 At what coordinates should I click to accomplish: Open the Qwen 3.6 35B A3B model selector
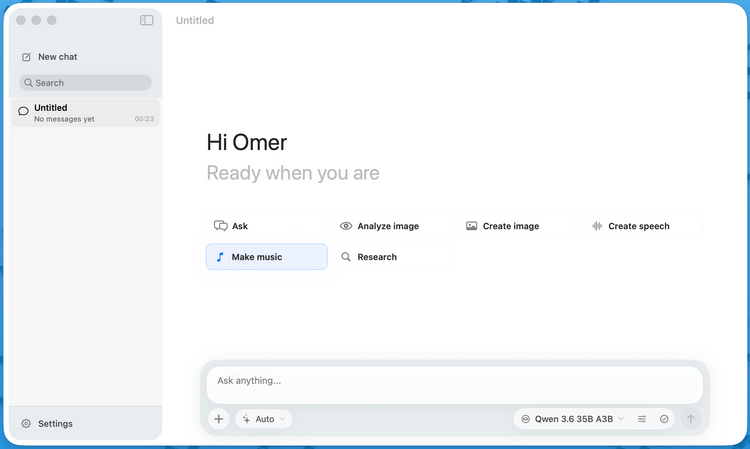572,419
